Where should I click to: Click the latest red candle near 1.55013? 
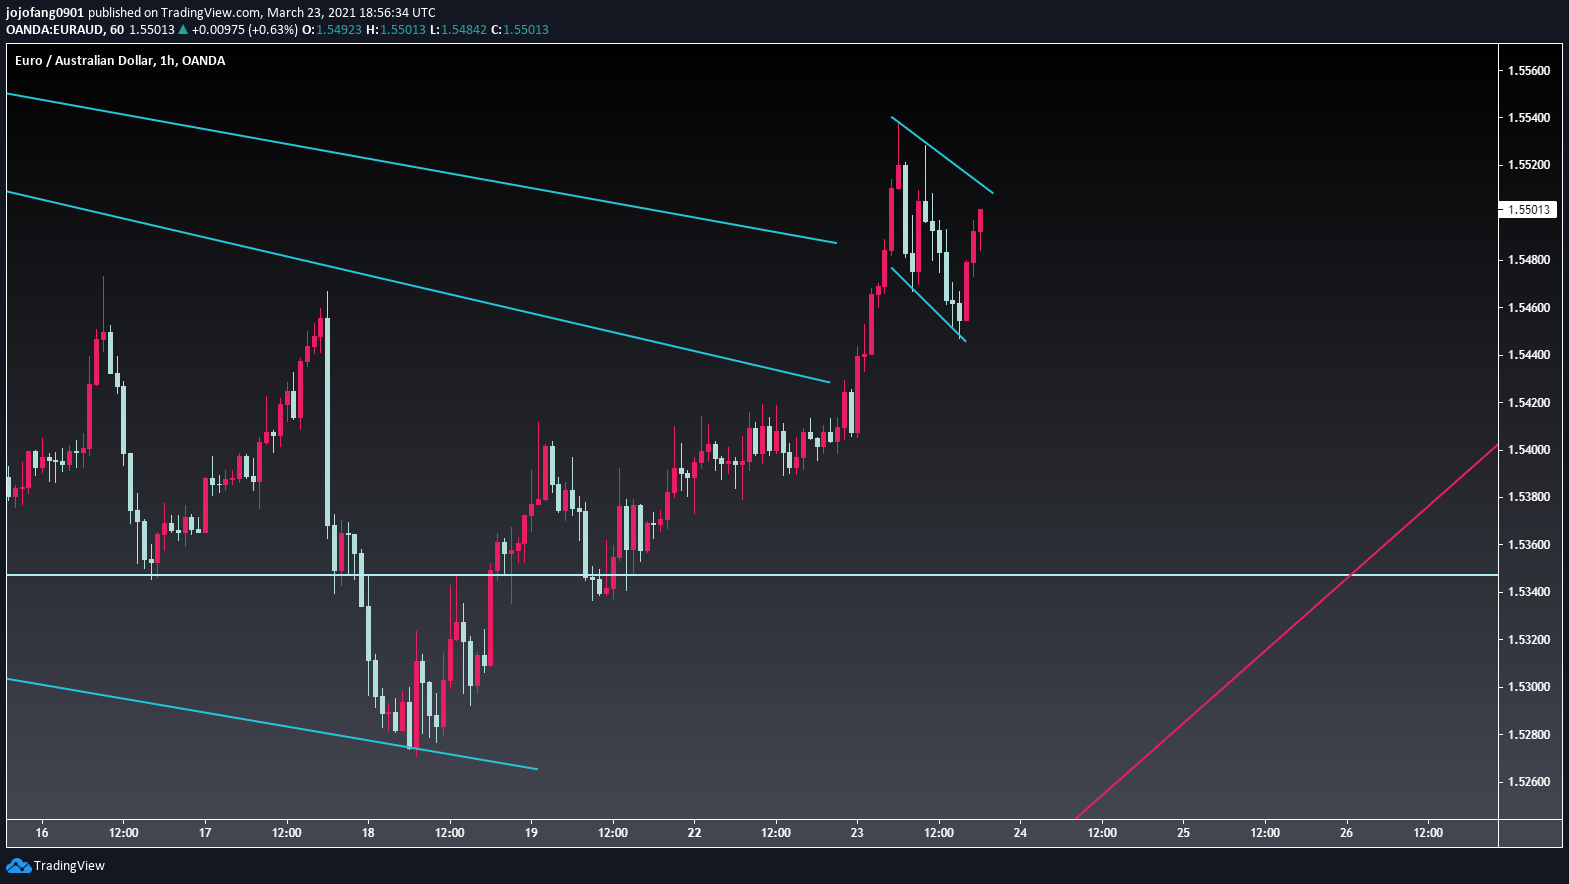click(981, 221)
